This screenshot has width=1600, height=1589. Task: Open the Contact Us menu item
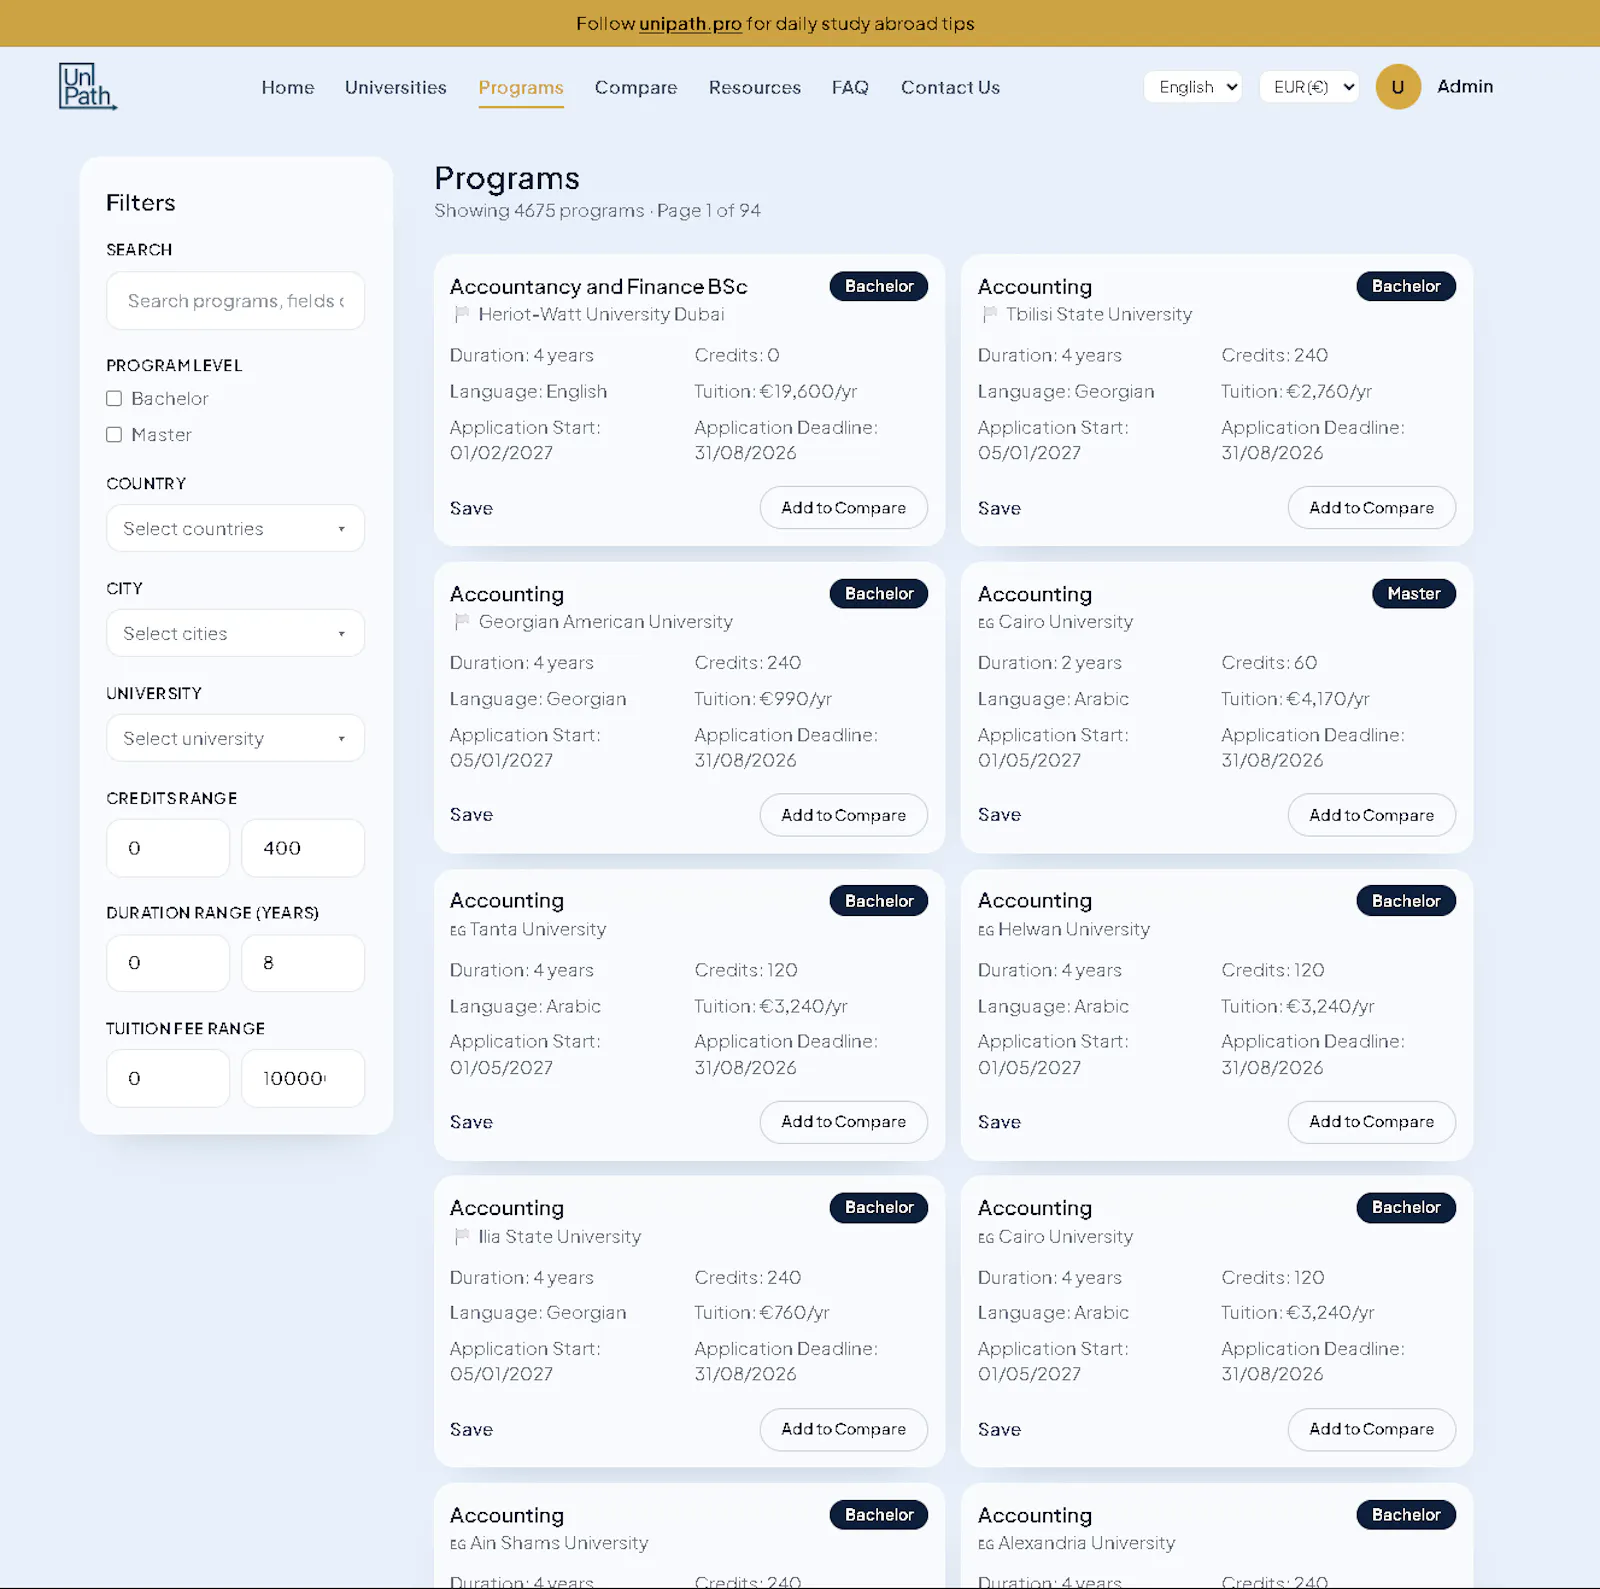point(950,87)
